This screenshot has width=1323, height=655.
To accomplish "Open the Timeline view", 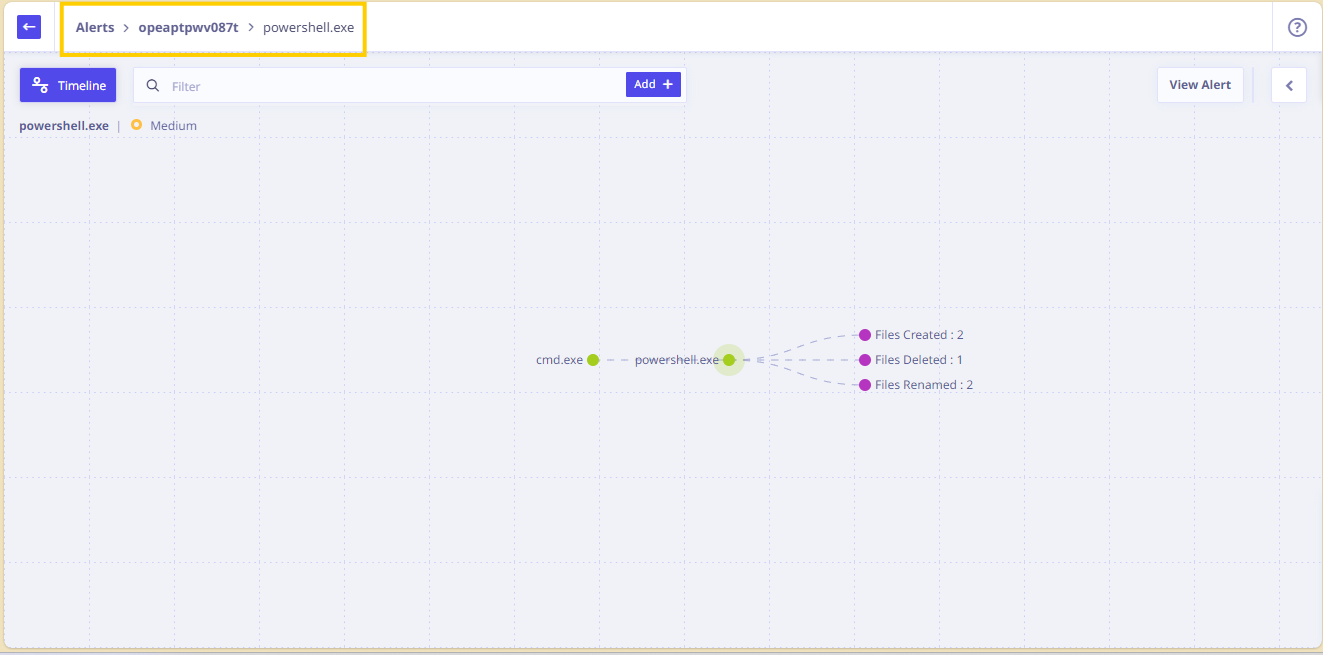I will click(68, 85).
